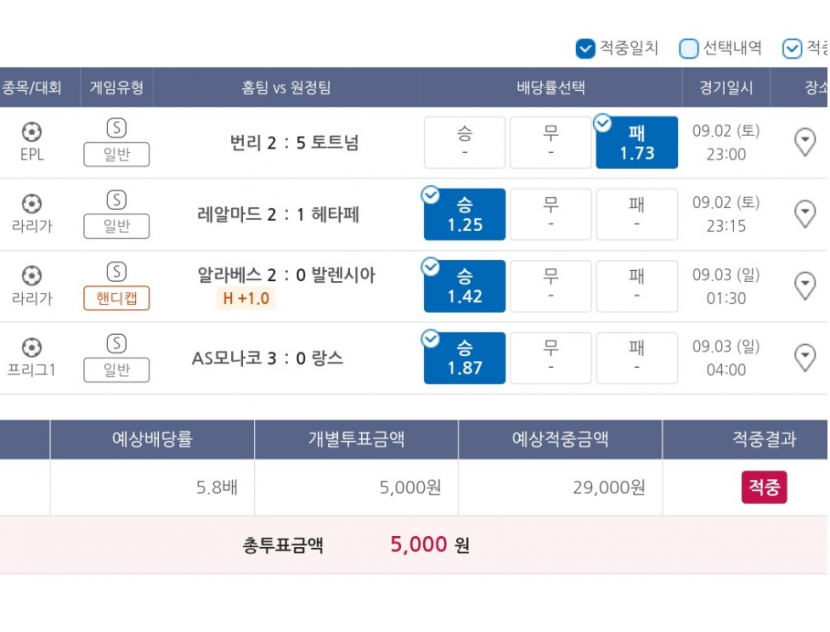Select 승 1.42 odds for 알라베스 match
The image size is (830, 632).
[x=465, y=286]
